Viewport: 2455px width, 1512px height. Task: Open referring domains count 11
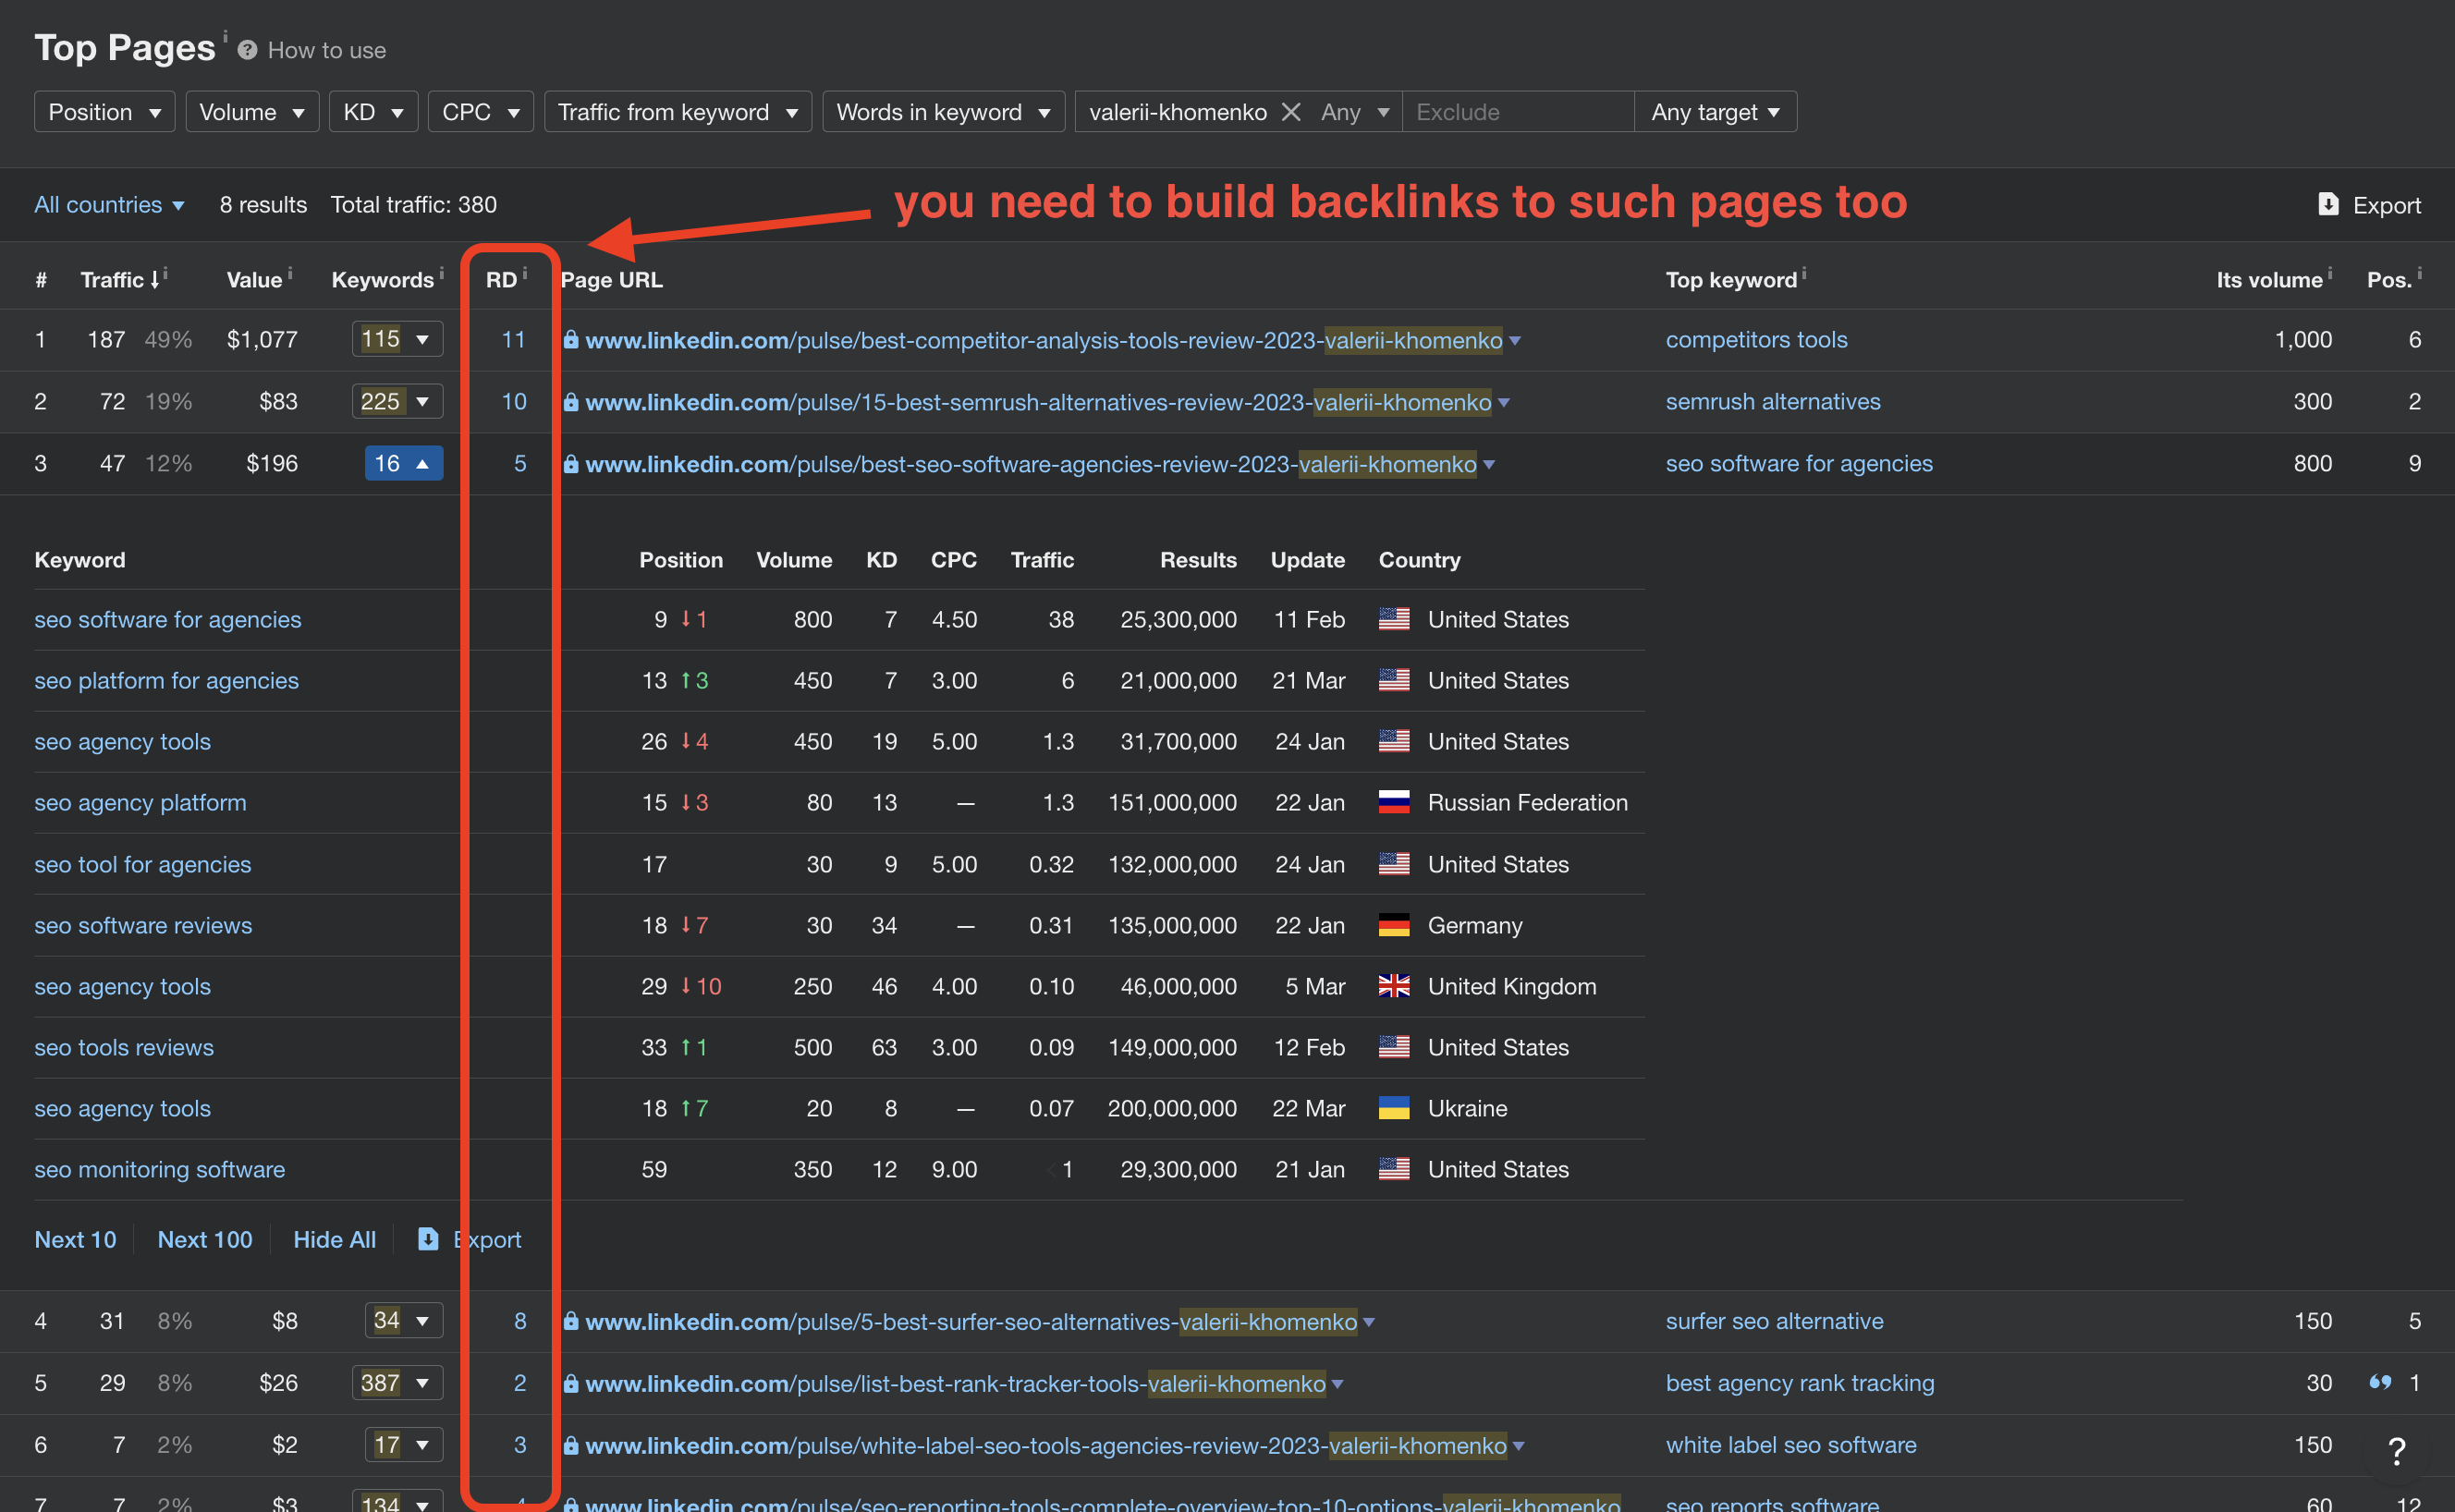tap(513, 340)
